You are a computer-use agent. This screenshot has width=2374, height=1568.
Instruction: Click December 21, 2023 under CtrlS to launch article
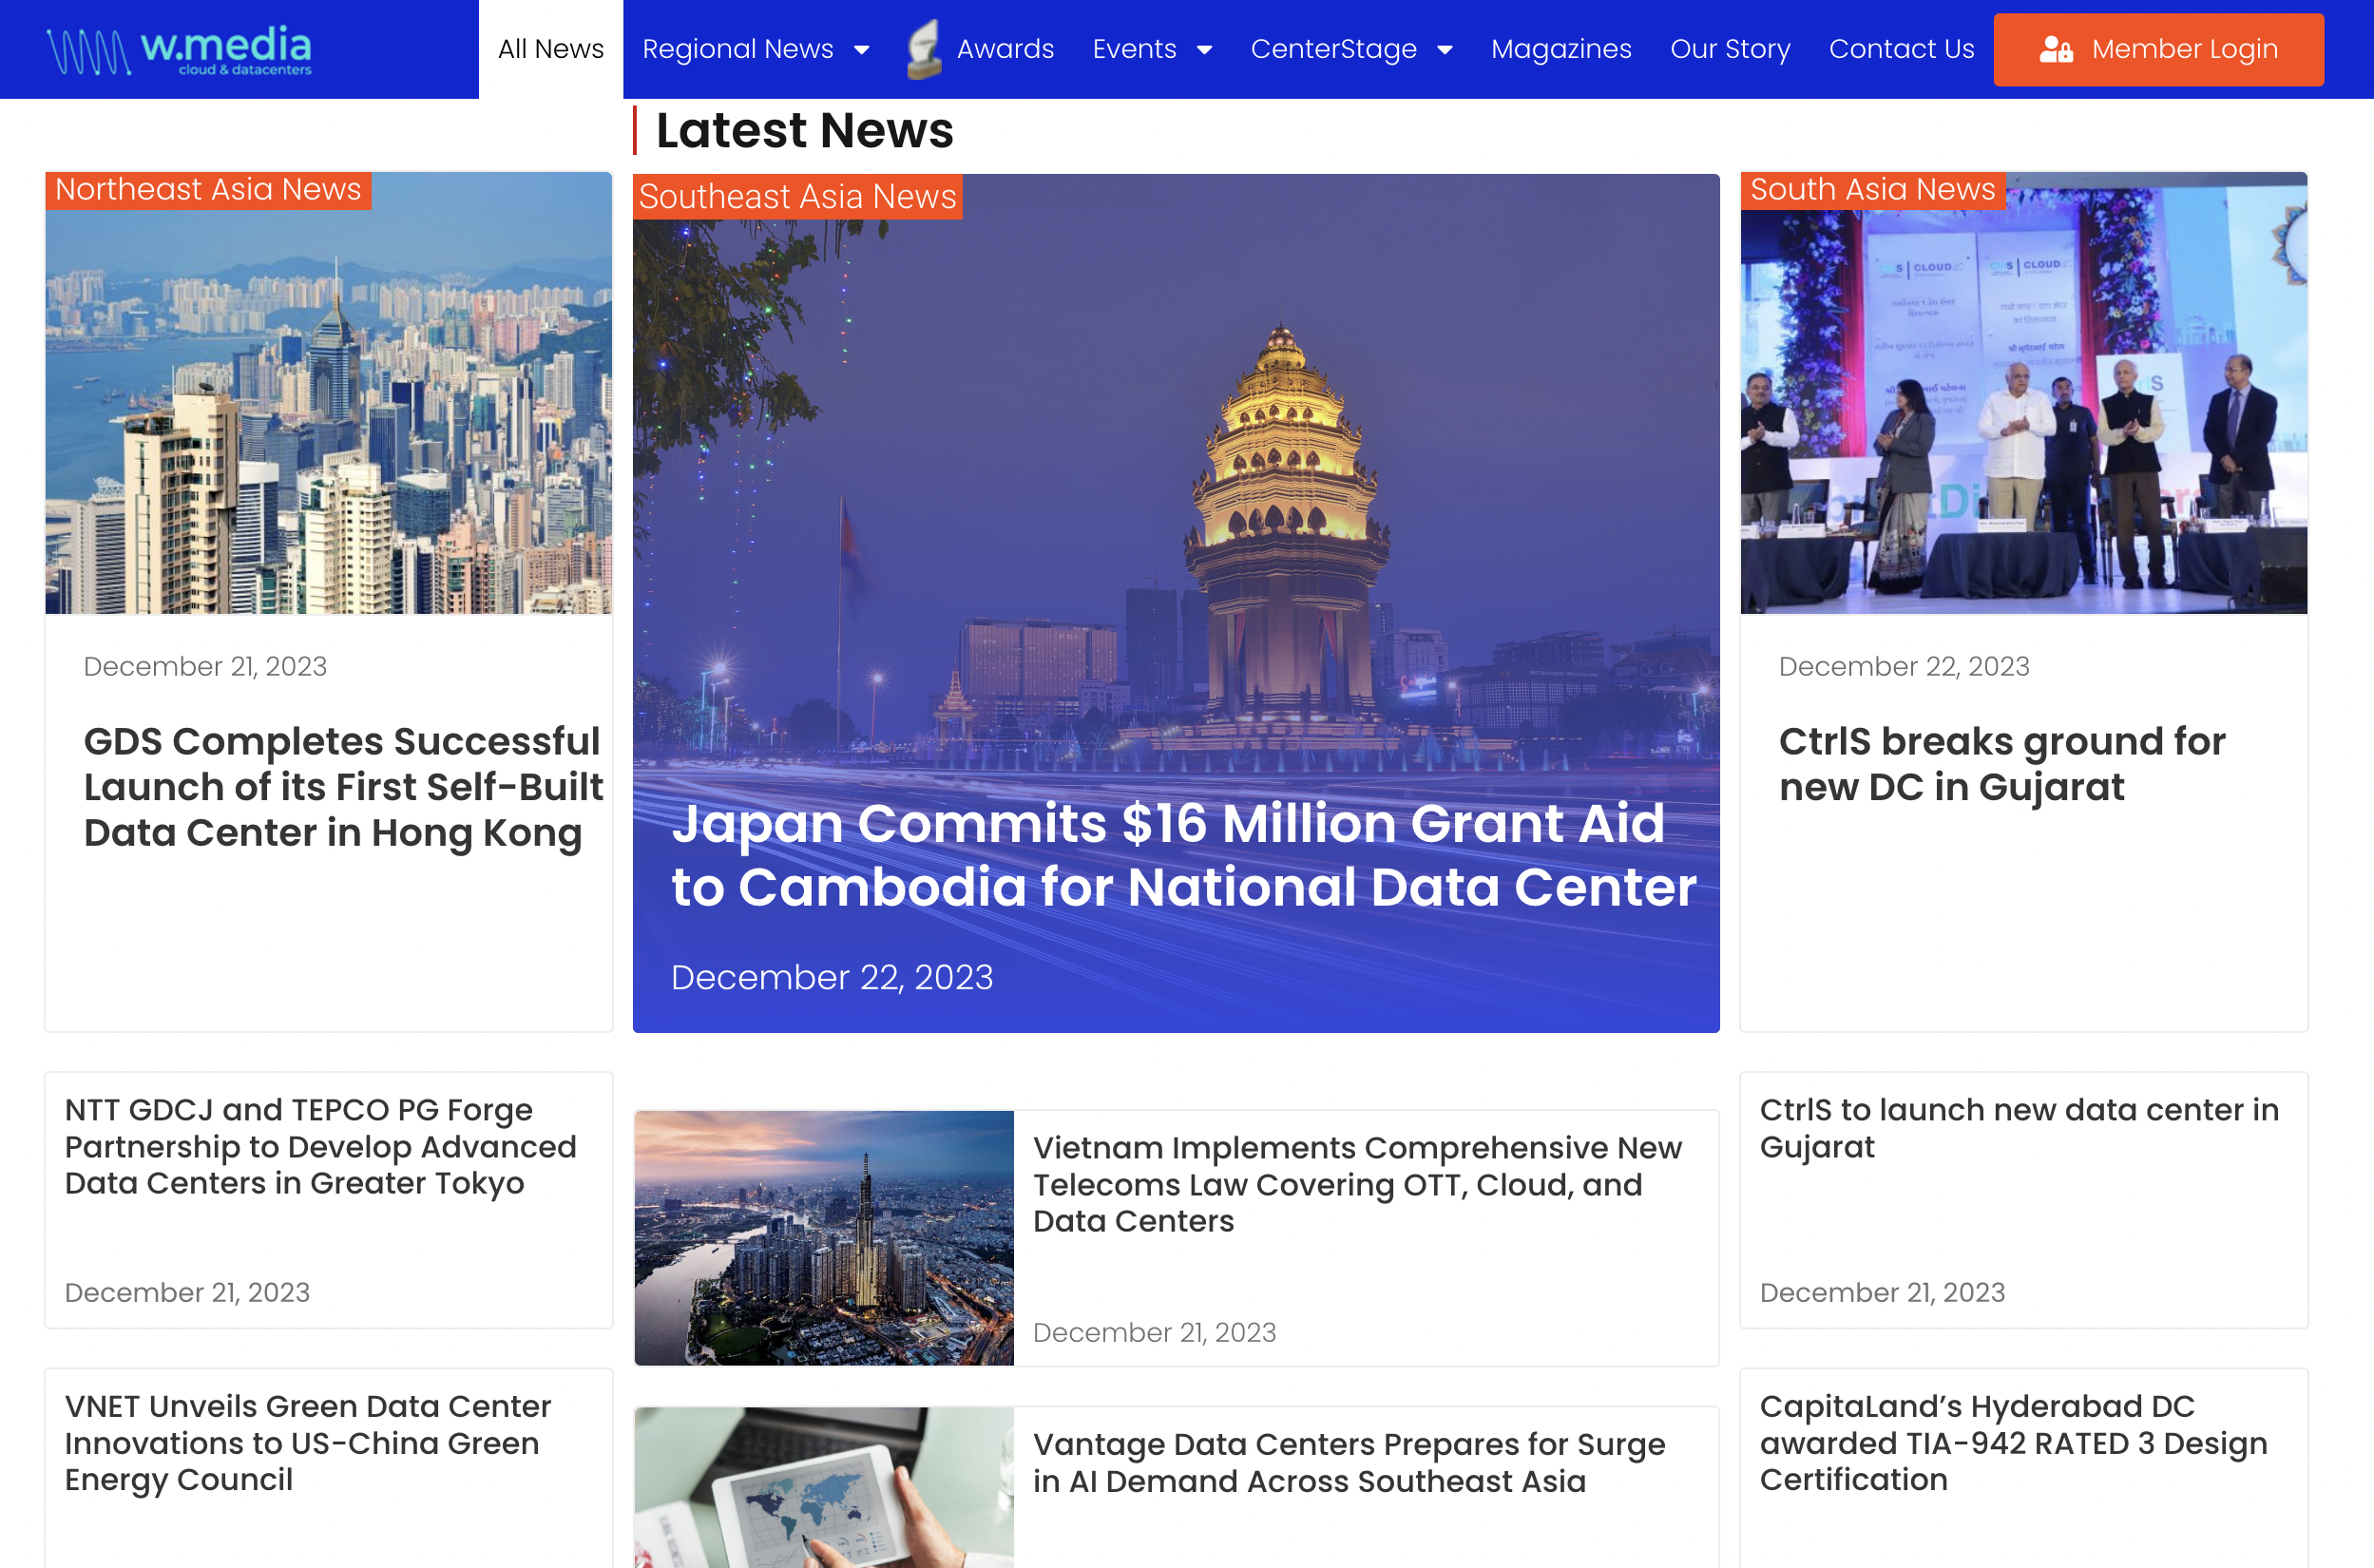[1882, 1293]
